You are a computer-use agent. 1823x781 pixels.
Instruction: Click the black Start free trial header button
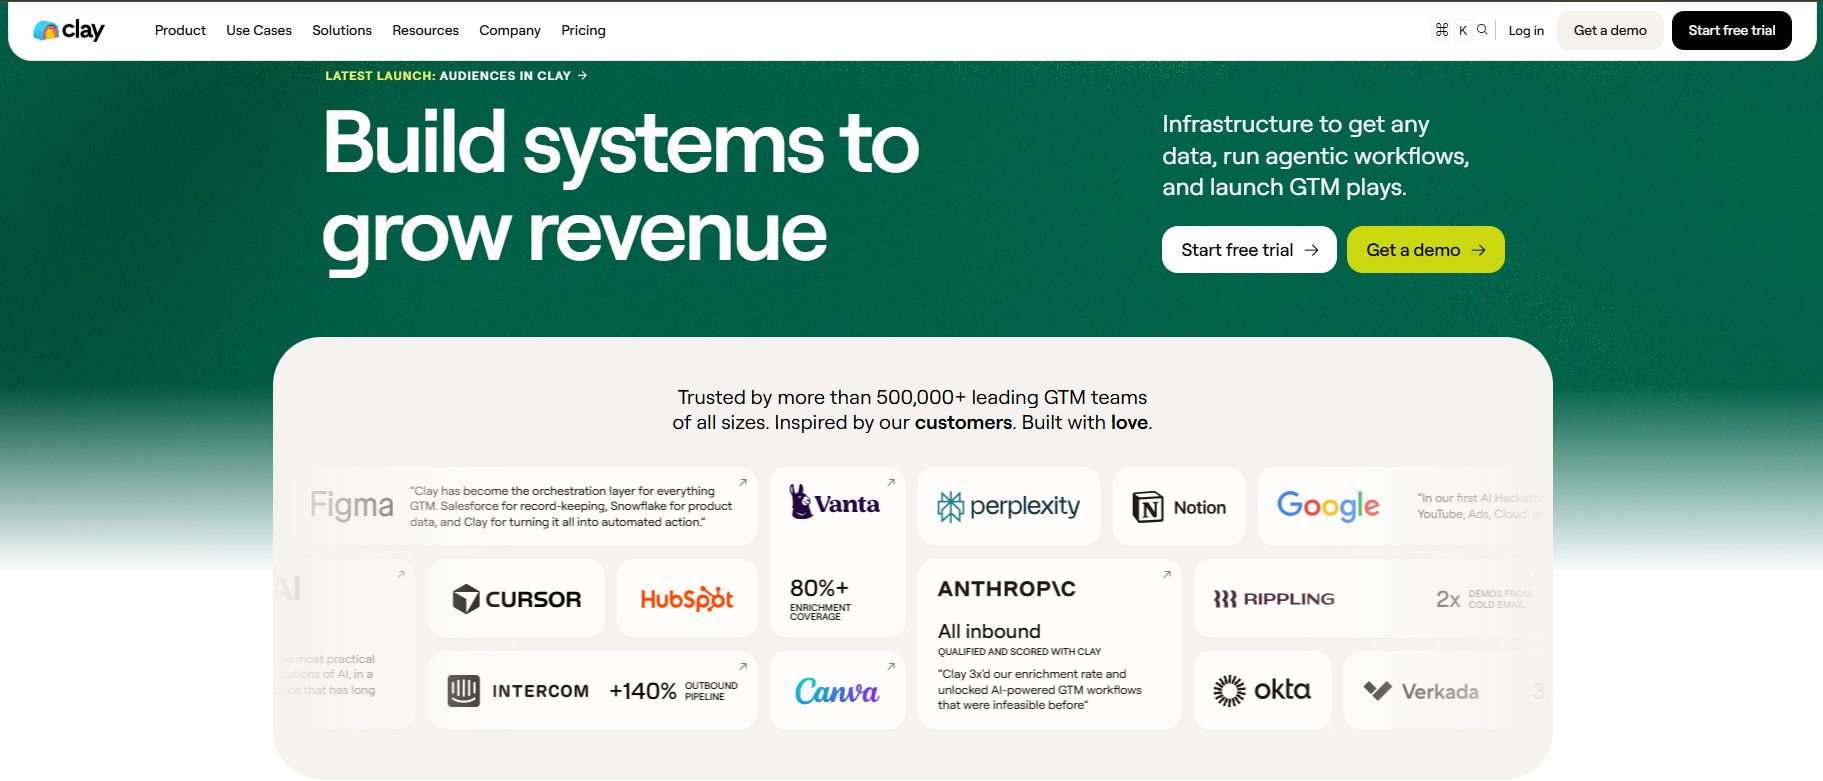(x=1732, y=30)
